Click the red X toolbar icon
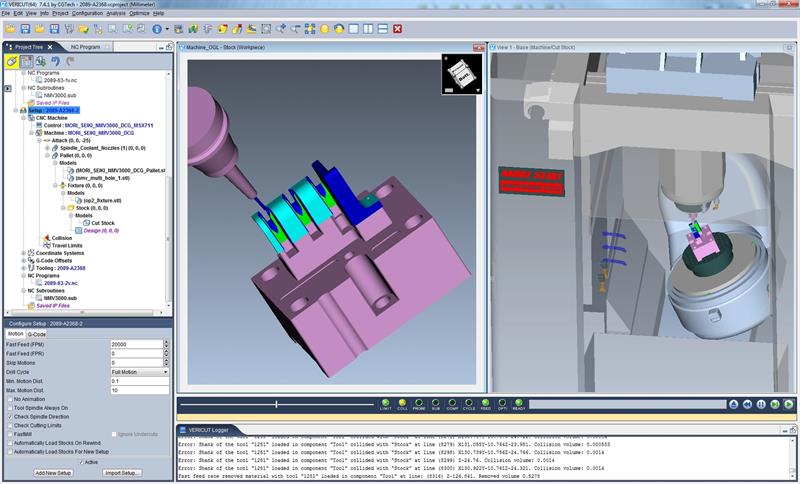The height and width of the screenshot is (484, 800). [x=397, y=29]
